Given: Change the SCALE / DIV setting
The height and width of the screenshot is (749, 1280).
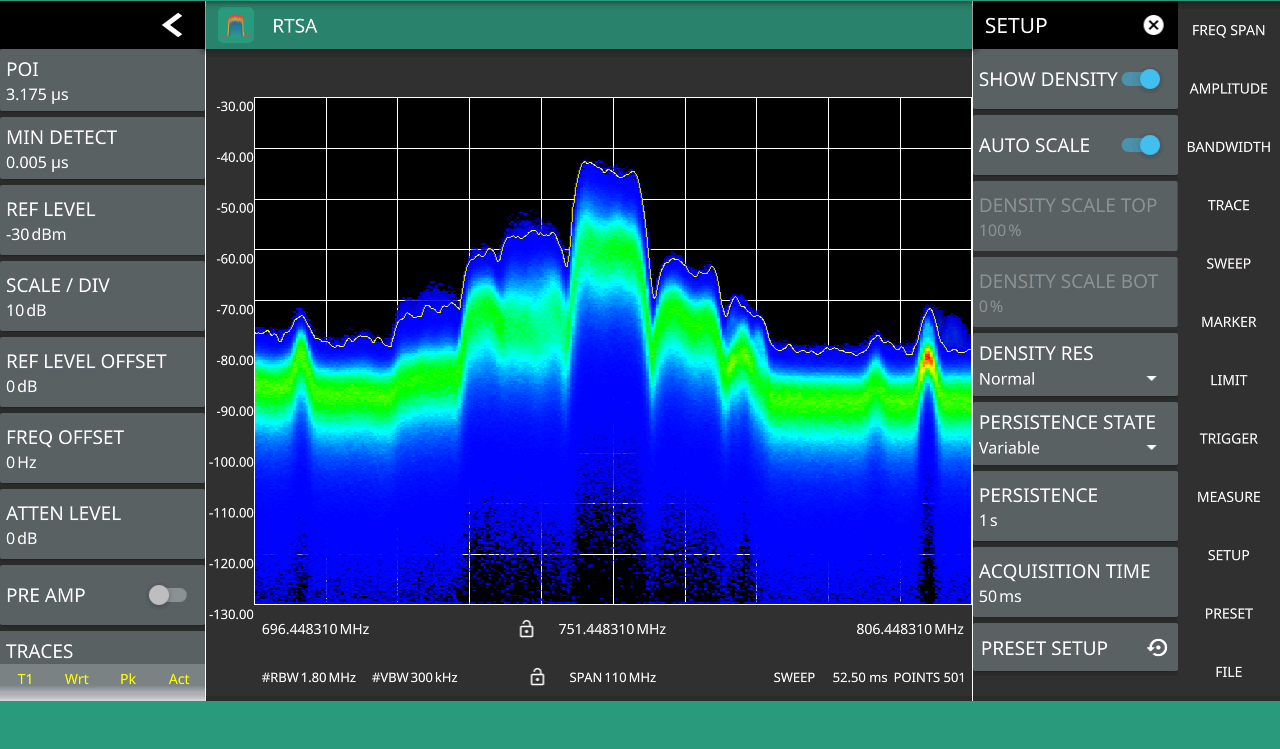Looking at the screenshot, I should (x=102, y=297).
